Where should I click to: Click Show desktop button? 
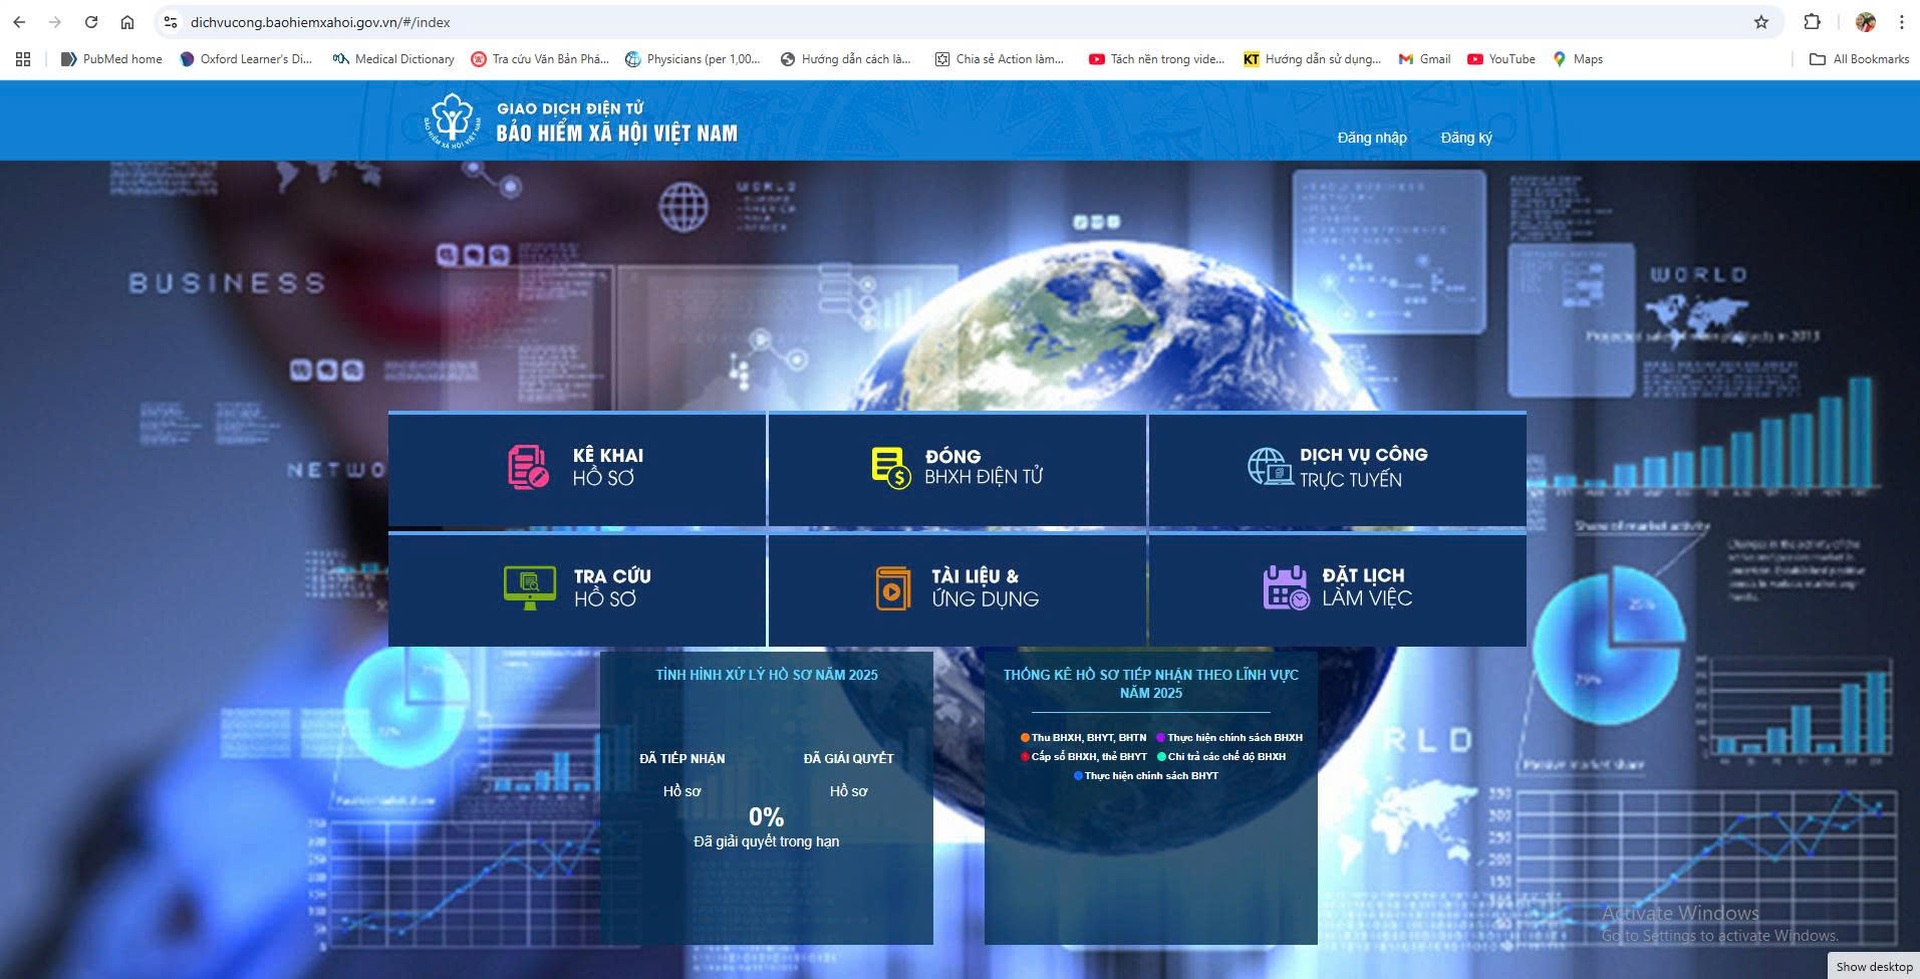tap(1873, 966)
